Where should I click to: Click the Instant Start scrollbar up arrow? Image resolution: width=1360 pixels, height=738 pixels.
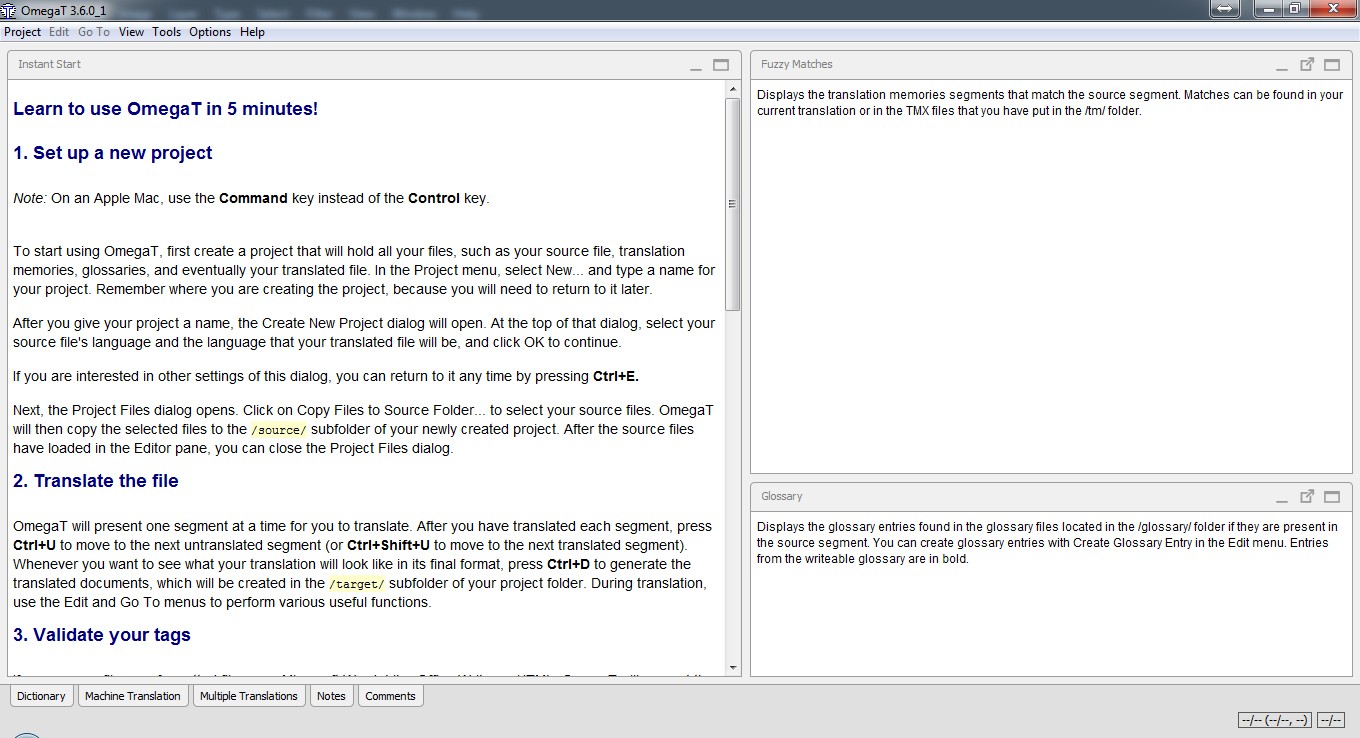(x=733, y=90)
